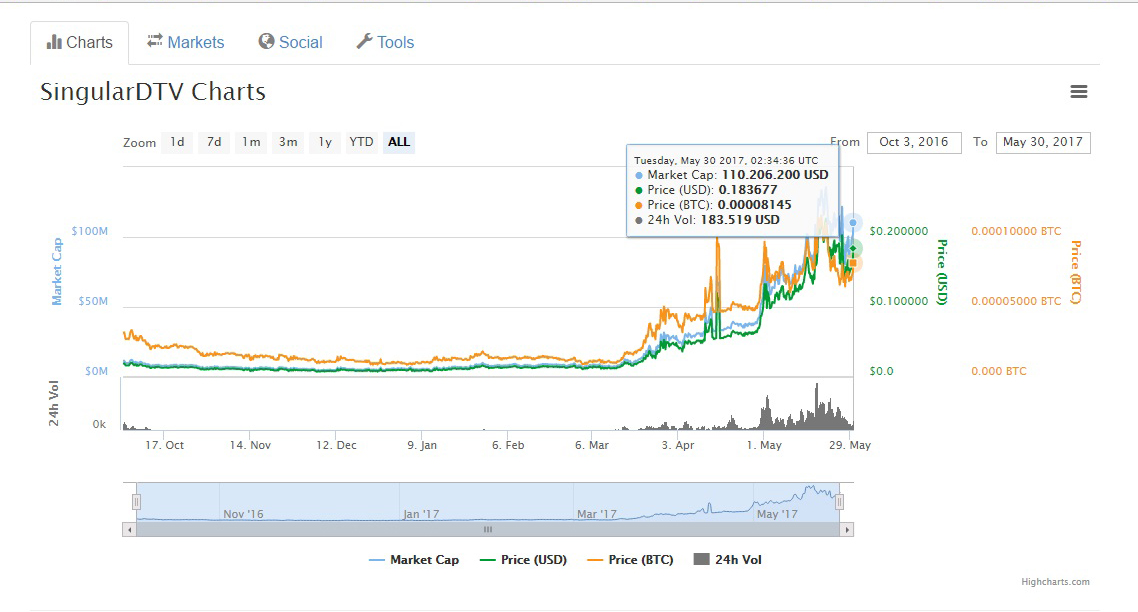Click the 14. Nov date axis label

click(x=250, y=445)
